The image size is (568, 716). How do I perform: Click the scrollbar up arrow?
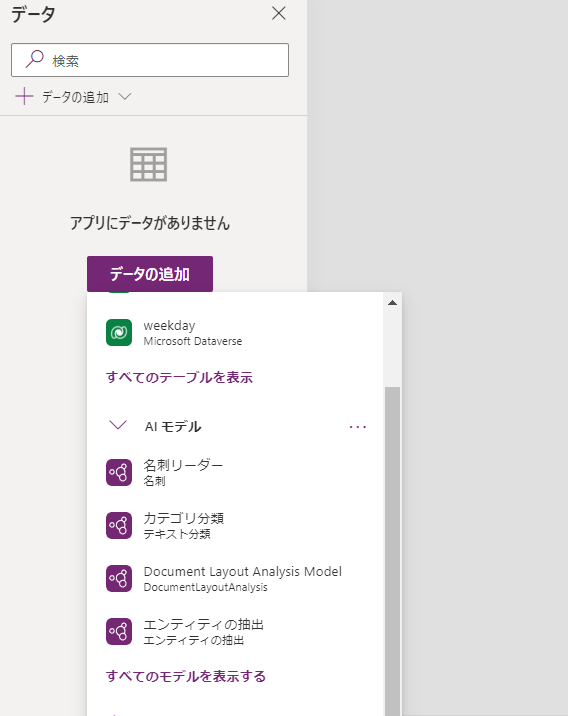[392, 303]
